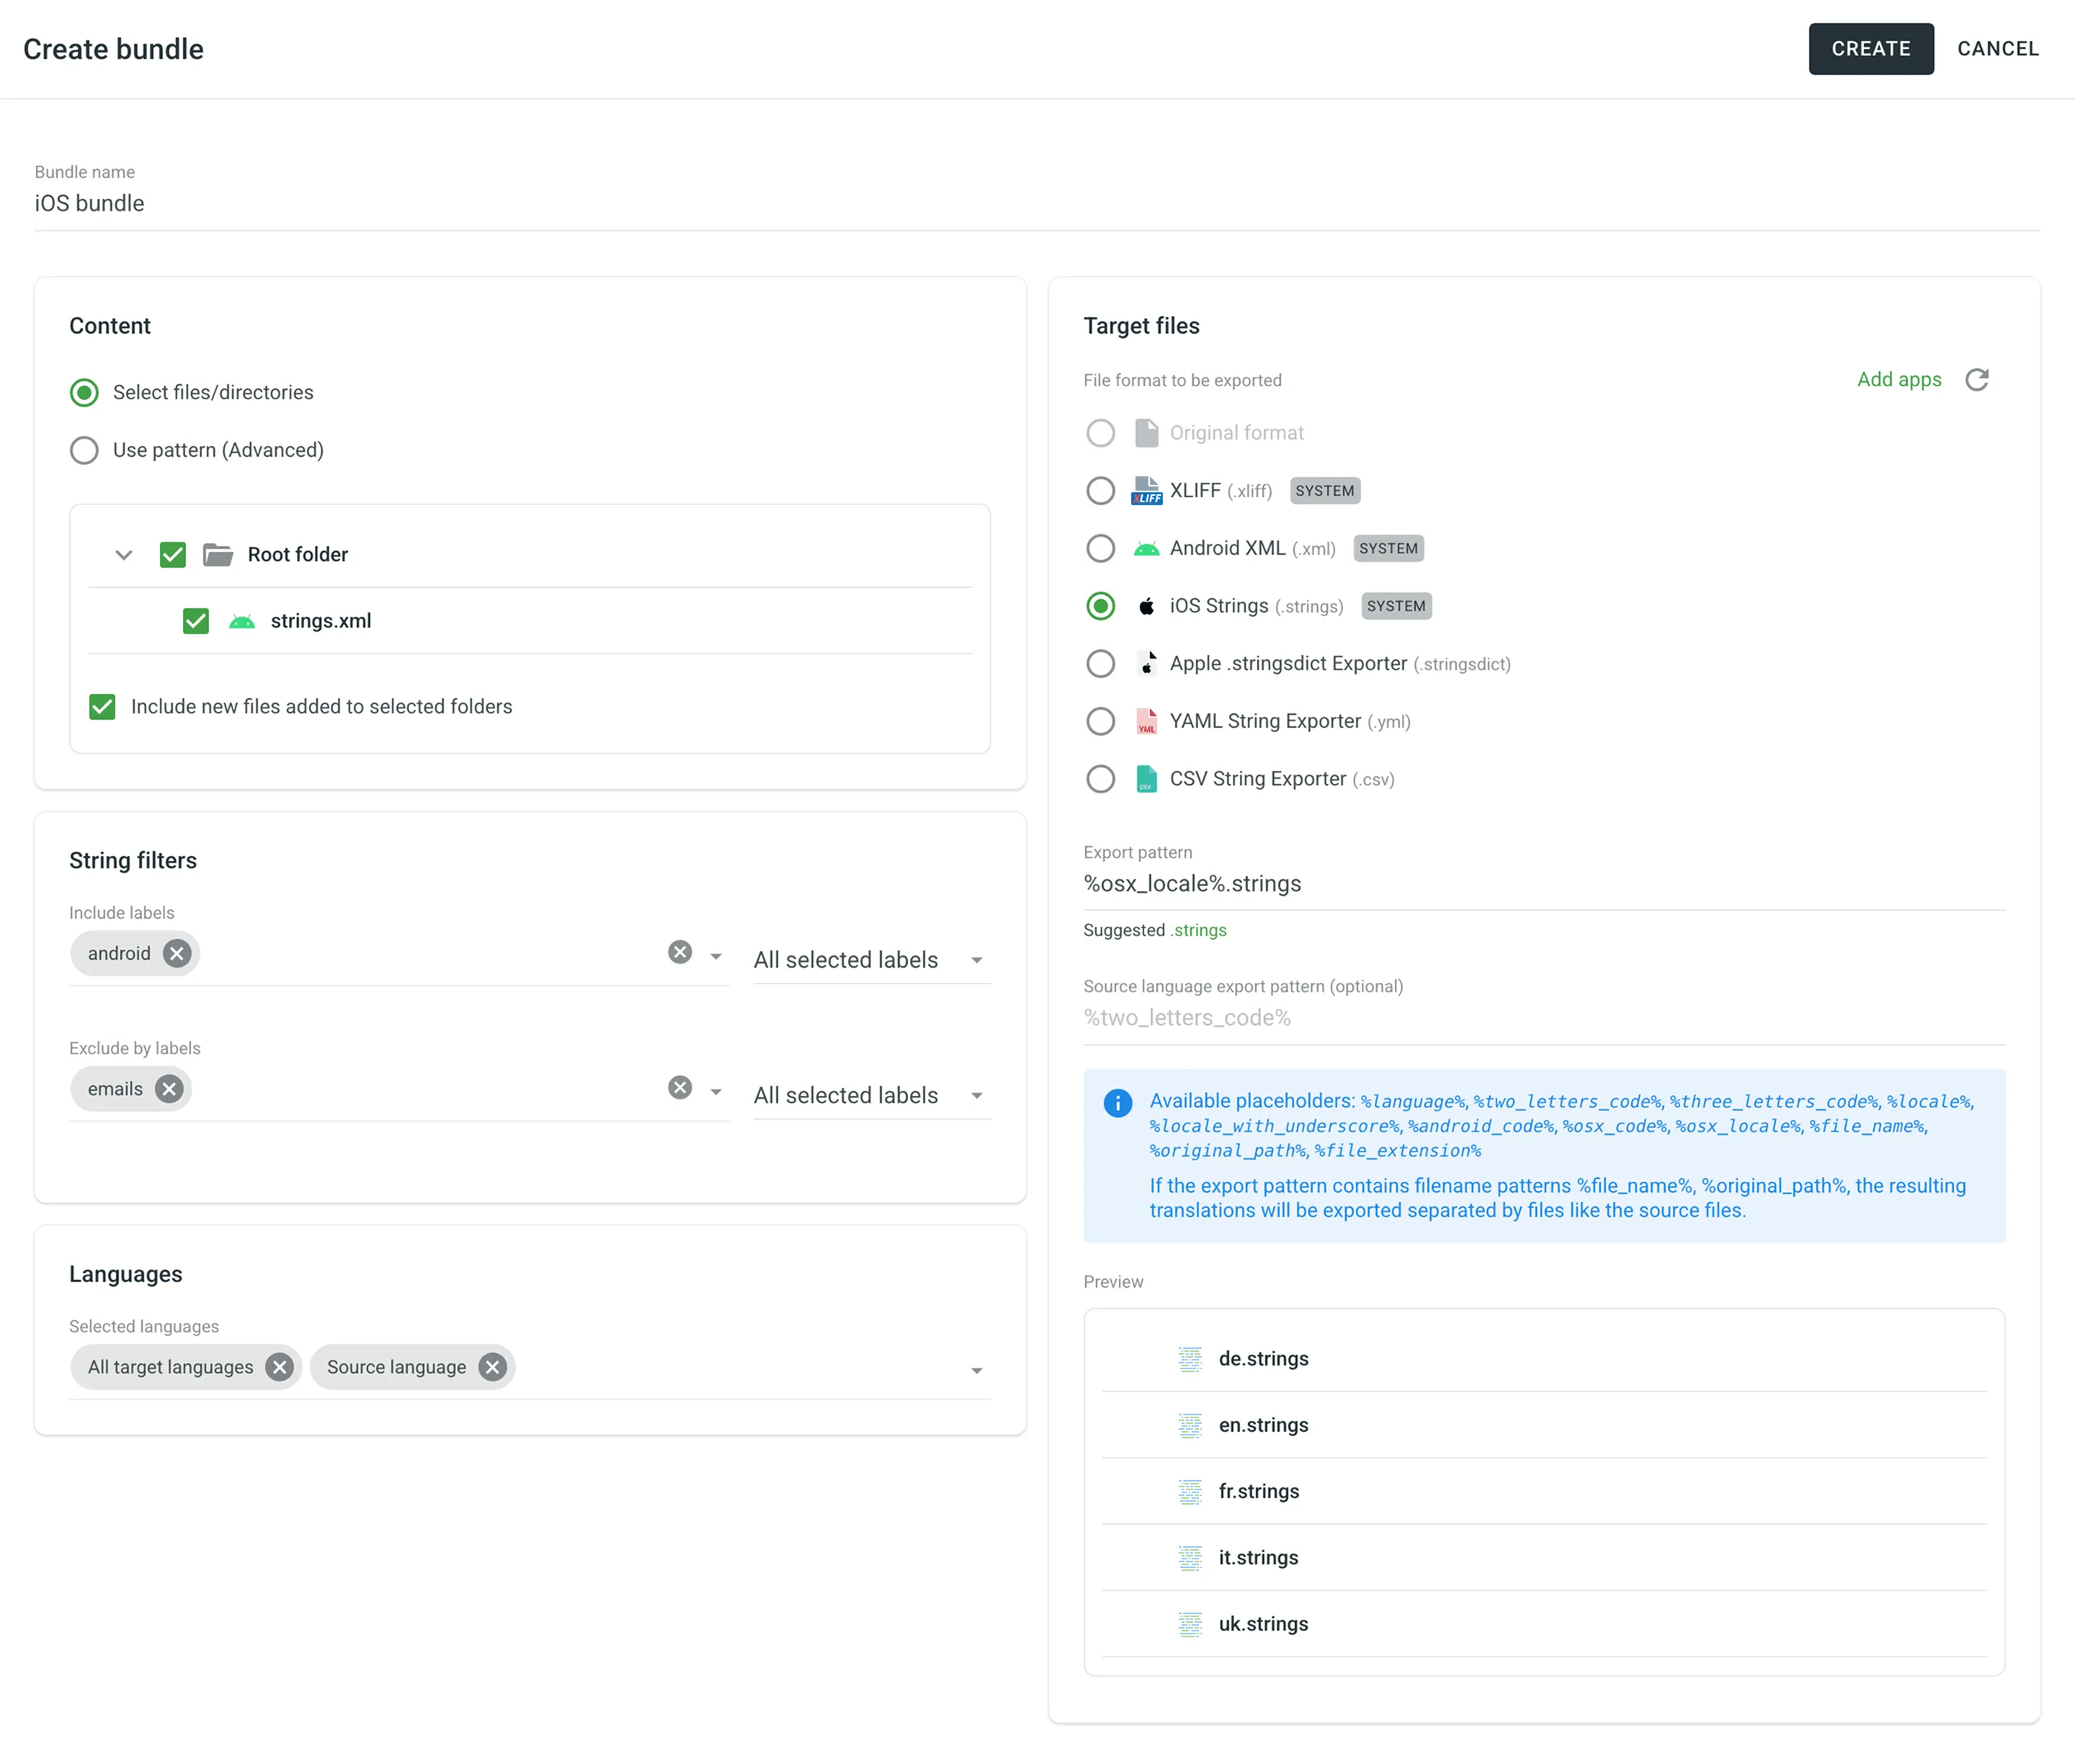Click the Export pattern input field
The height and width of the screenshot is (1764, 2075).
coord(1543,884)
